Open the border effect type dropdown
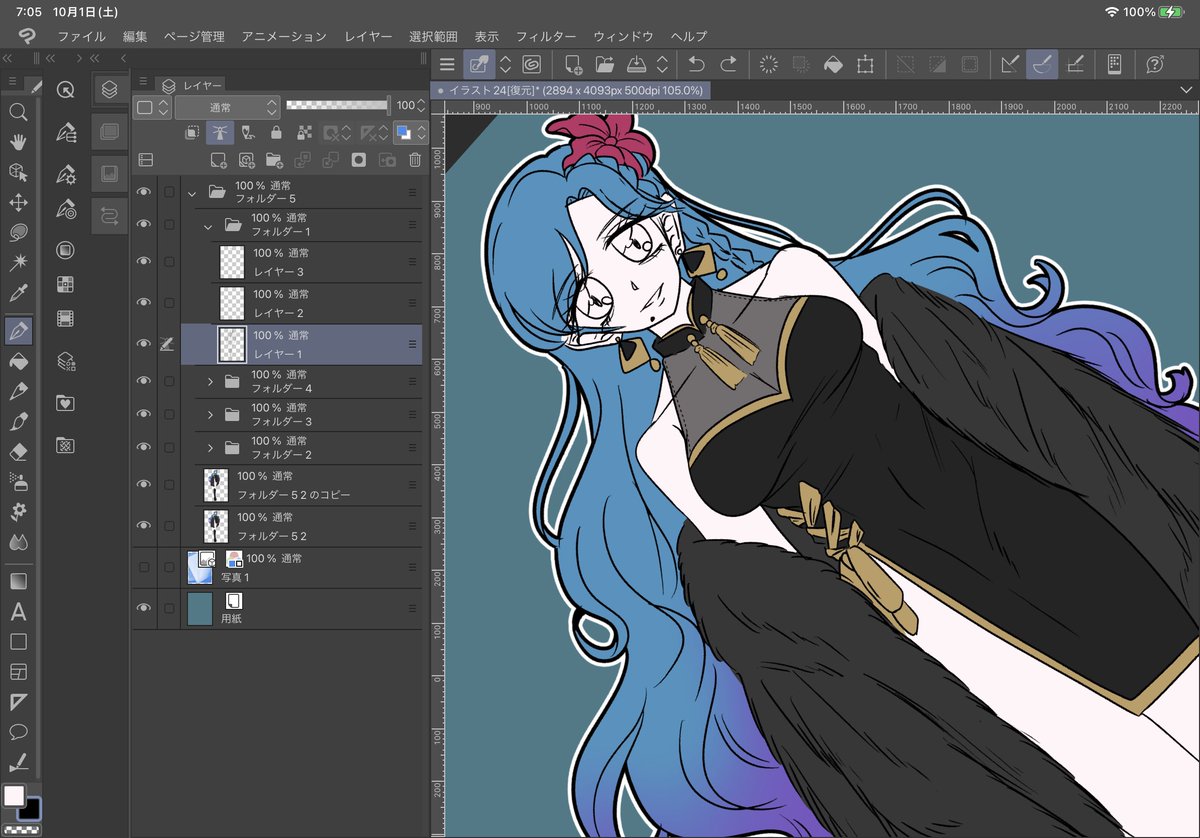 153,107
